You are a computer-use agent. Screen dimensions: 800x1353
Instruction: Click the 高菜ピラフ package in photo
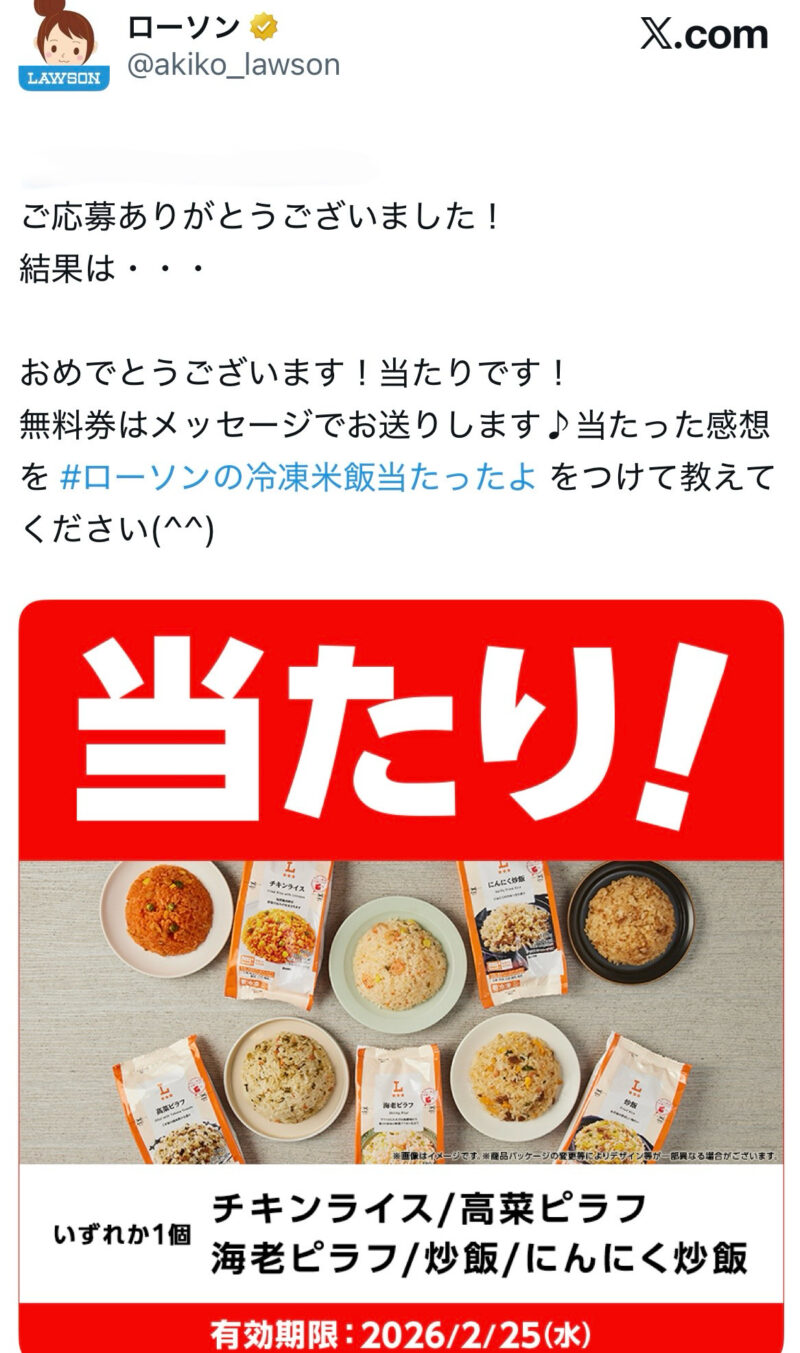tap(177, 1100)
